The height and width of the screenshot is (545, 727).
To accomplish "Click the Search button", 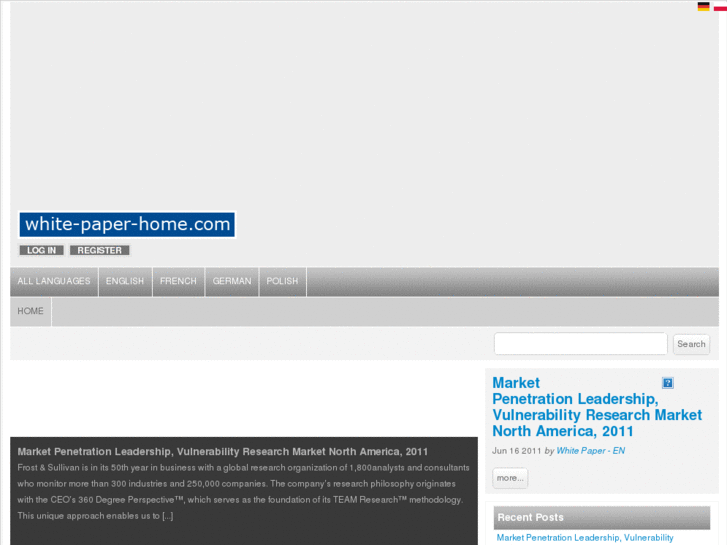I will (x=691, y=344).
